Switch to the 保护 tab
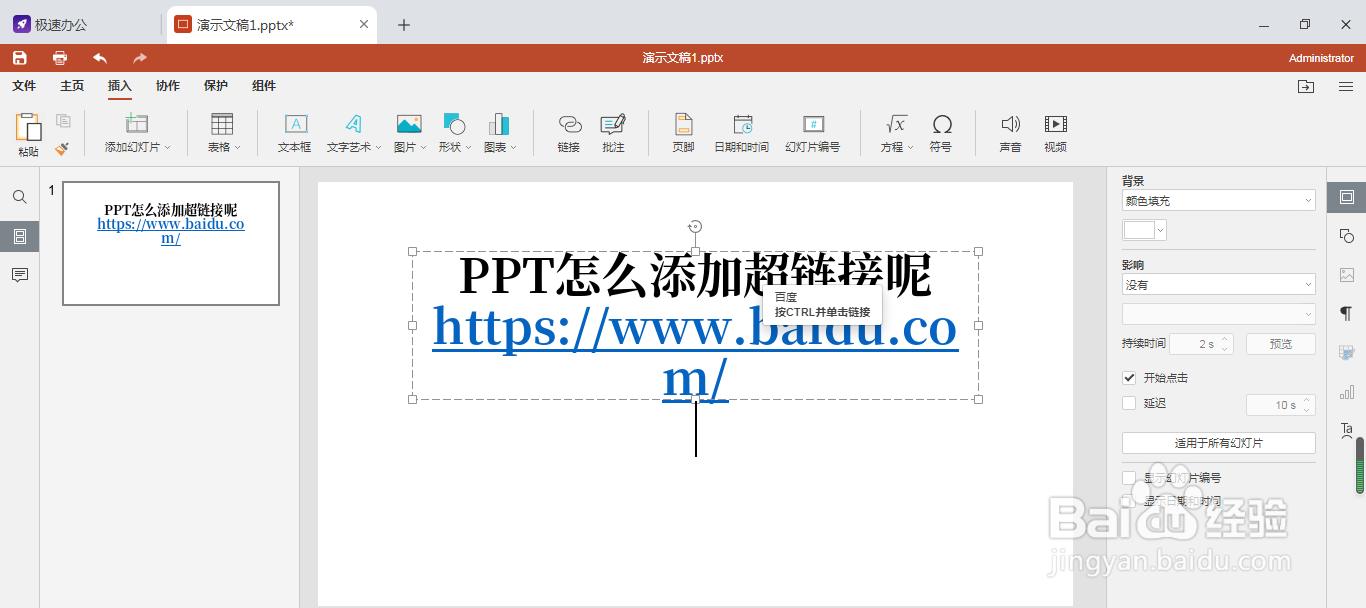This screenshot has height=608, width=1366. pos(216,86)
